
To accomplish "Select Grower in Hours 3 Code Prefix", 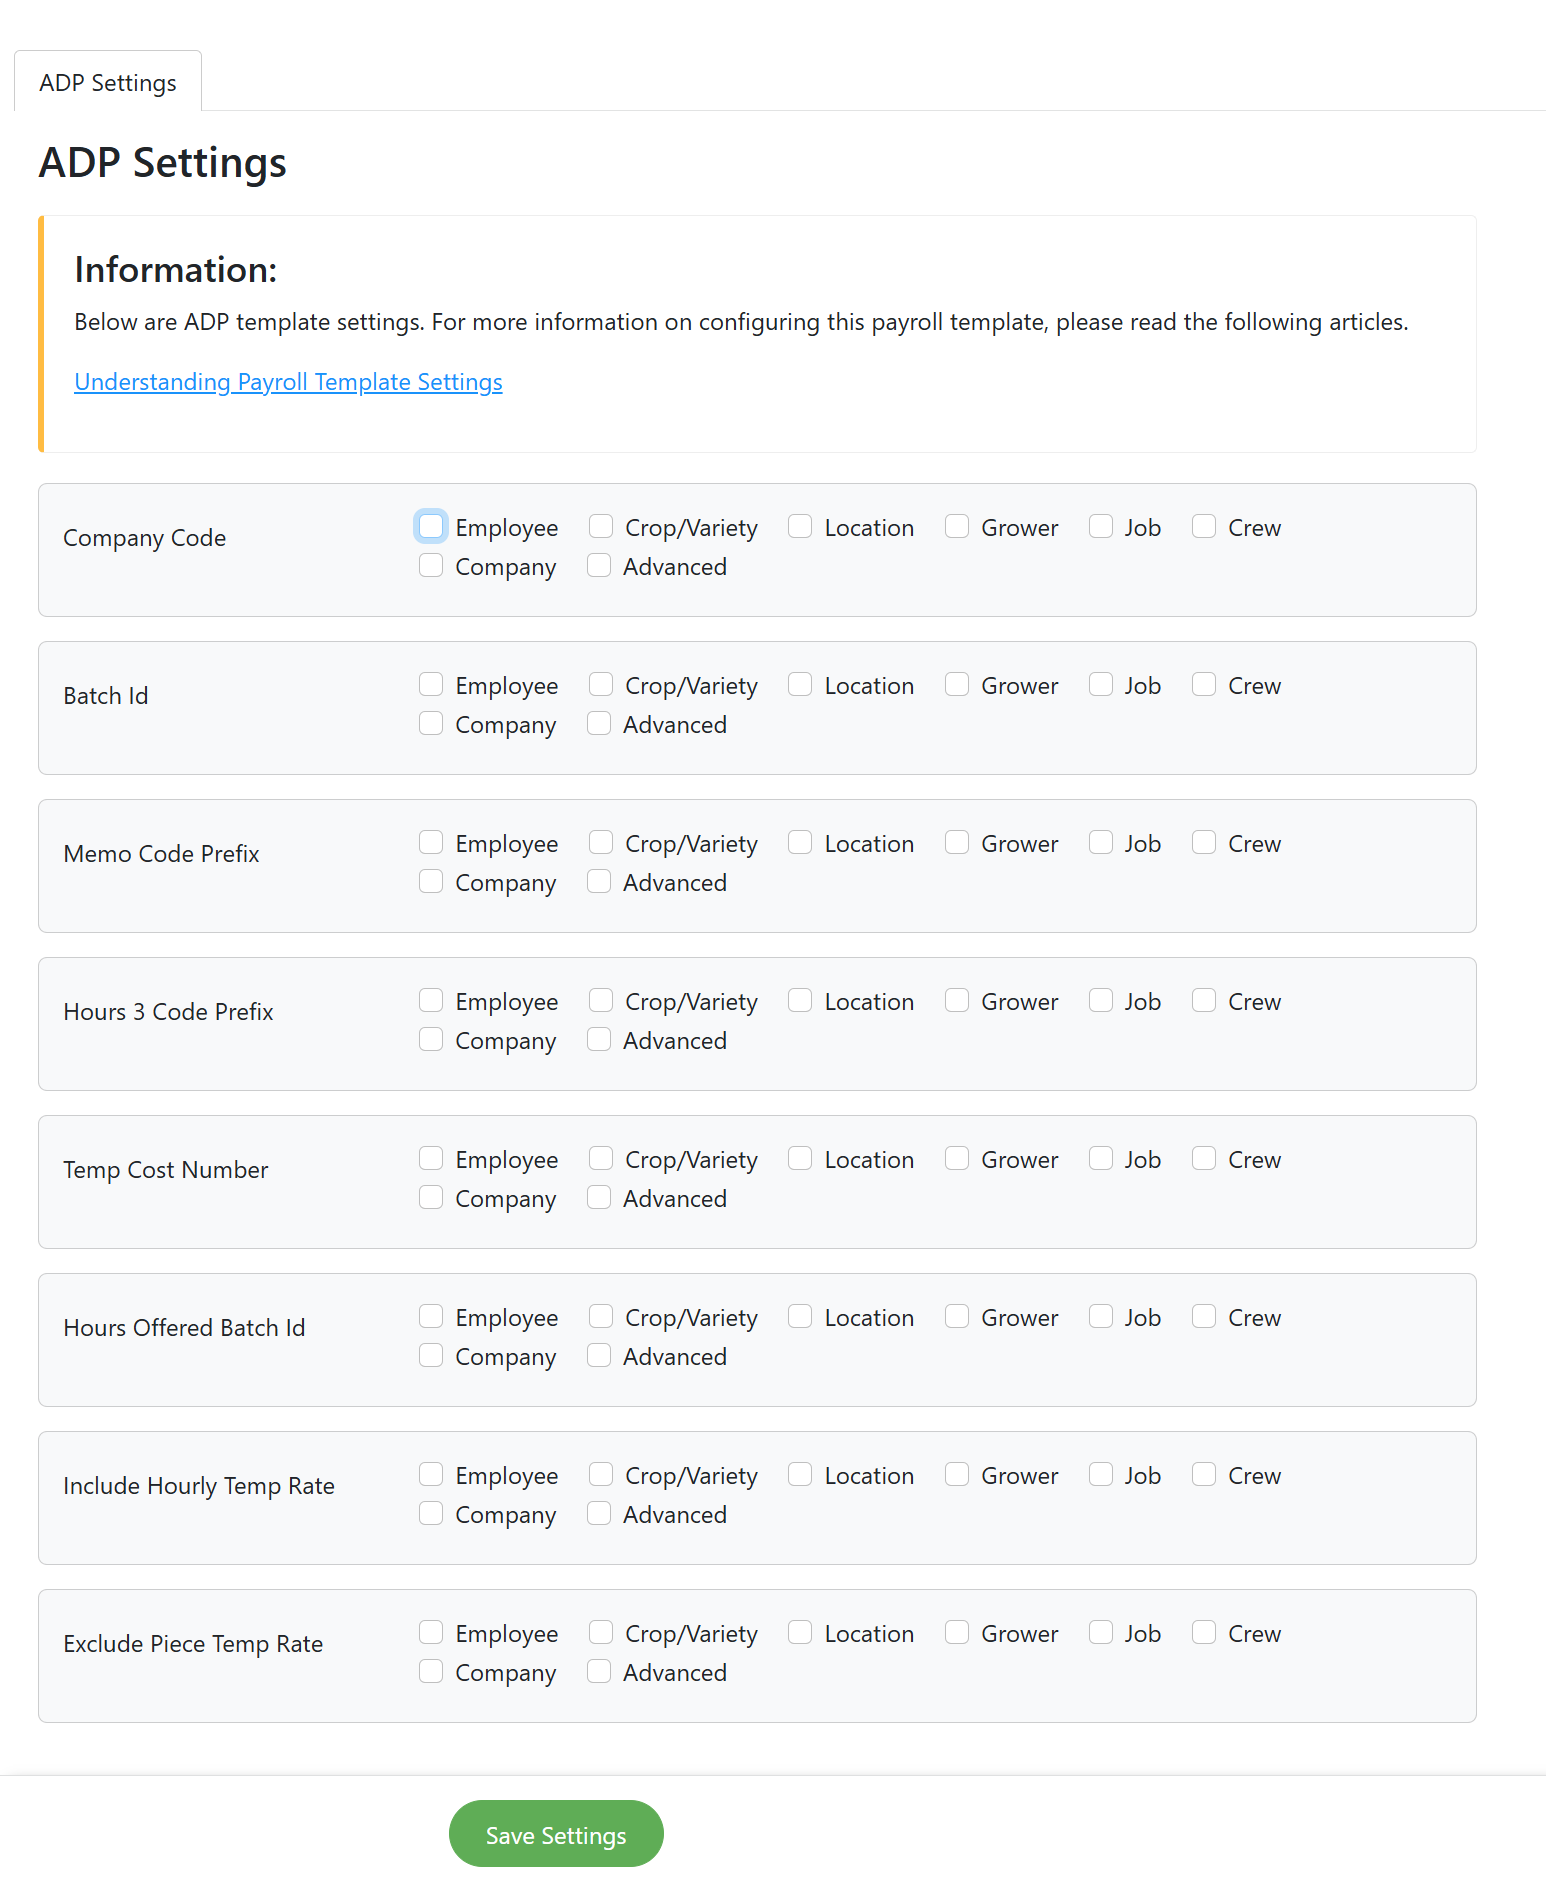I will pos(957,1000).
